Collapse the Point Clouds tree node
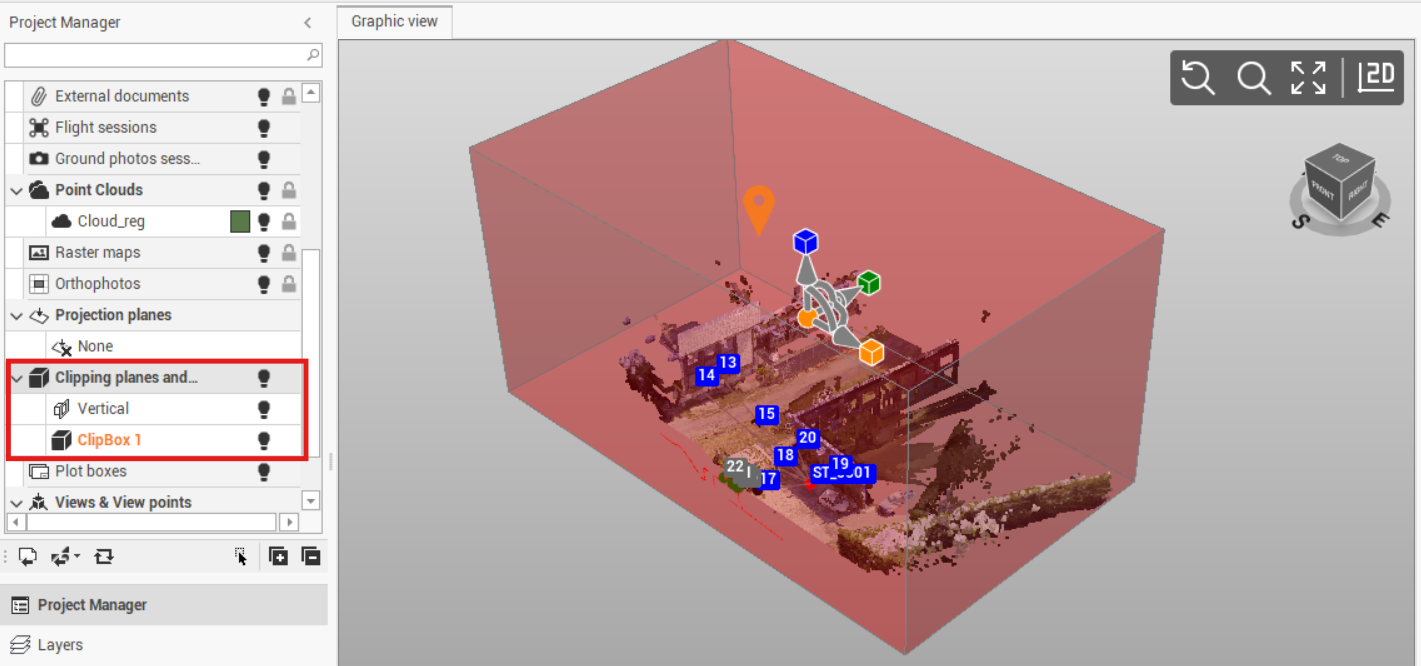The image size is (1421, 666). pyautogui.click(x=16, y=190)
